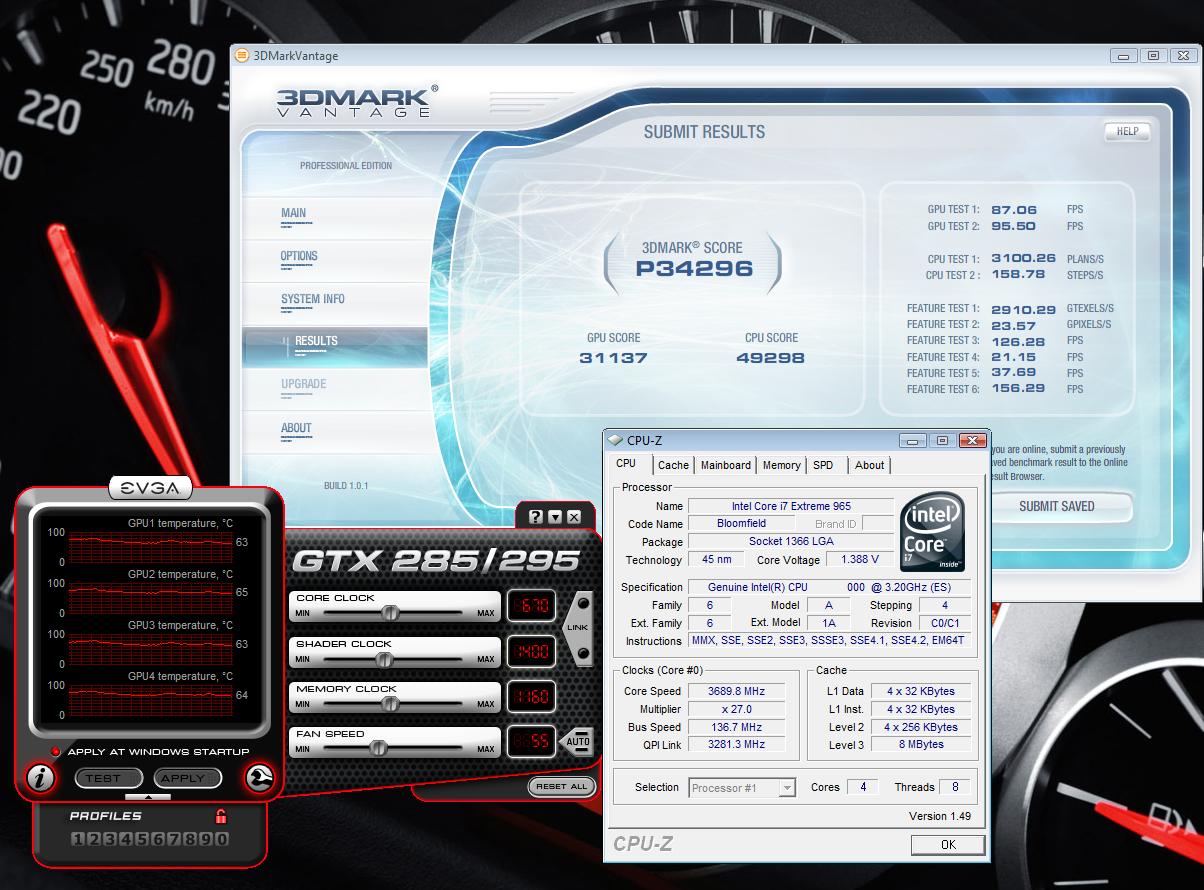Adjust SHADER CLOCK slider handle
Image resolution: width=1204 pixels, height=890 pixels.
[x=383, y=659]
